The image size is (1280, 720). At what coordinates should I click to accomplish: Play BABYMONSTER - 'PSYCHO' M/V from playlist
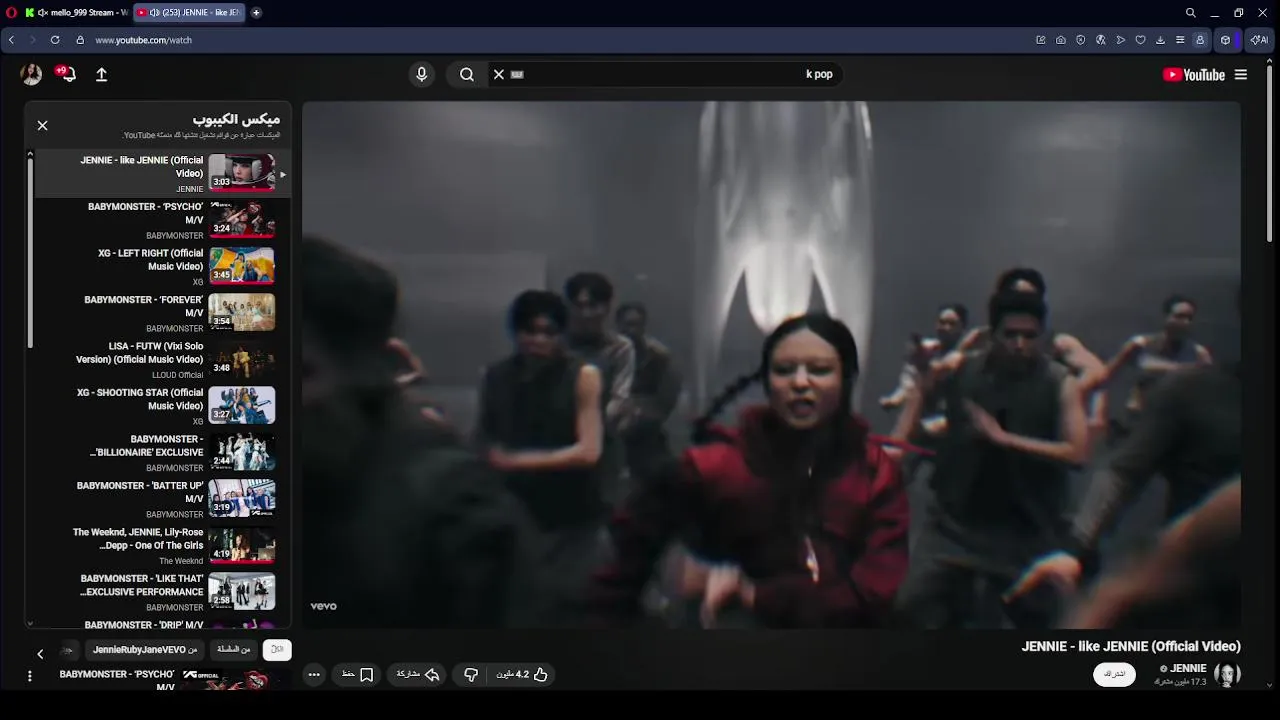click(x=162, y=220)
